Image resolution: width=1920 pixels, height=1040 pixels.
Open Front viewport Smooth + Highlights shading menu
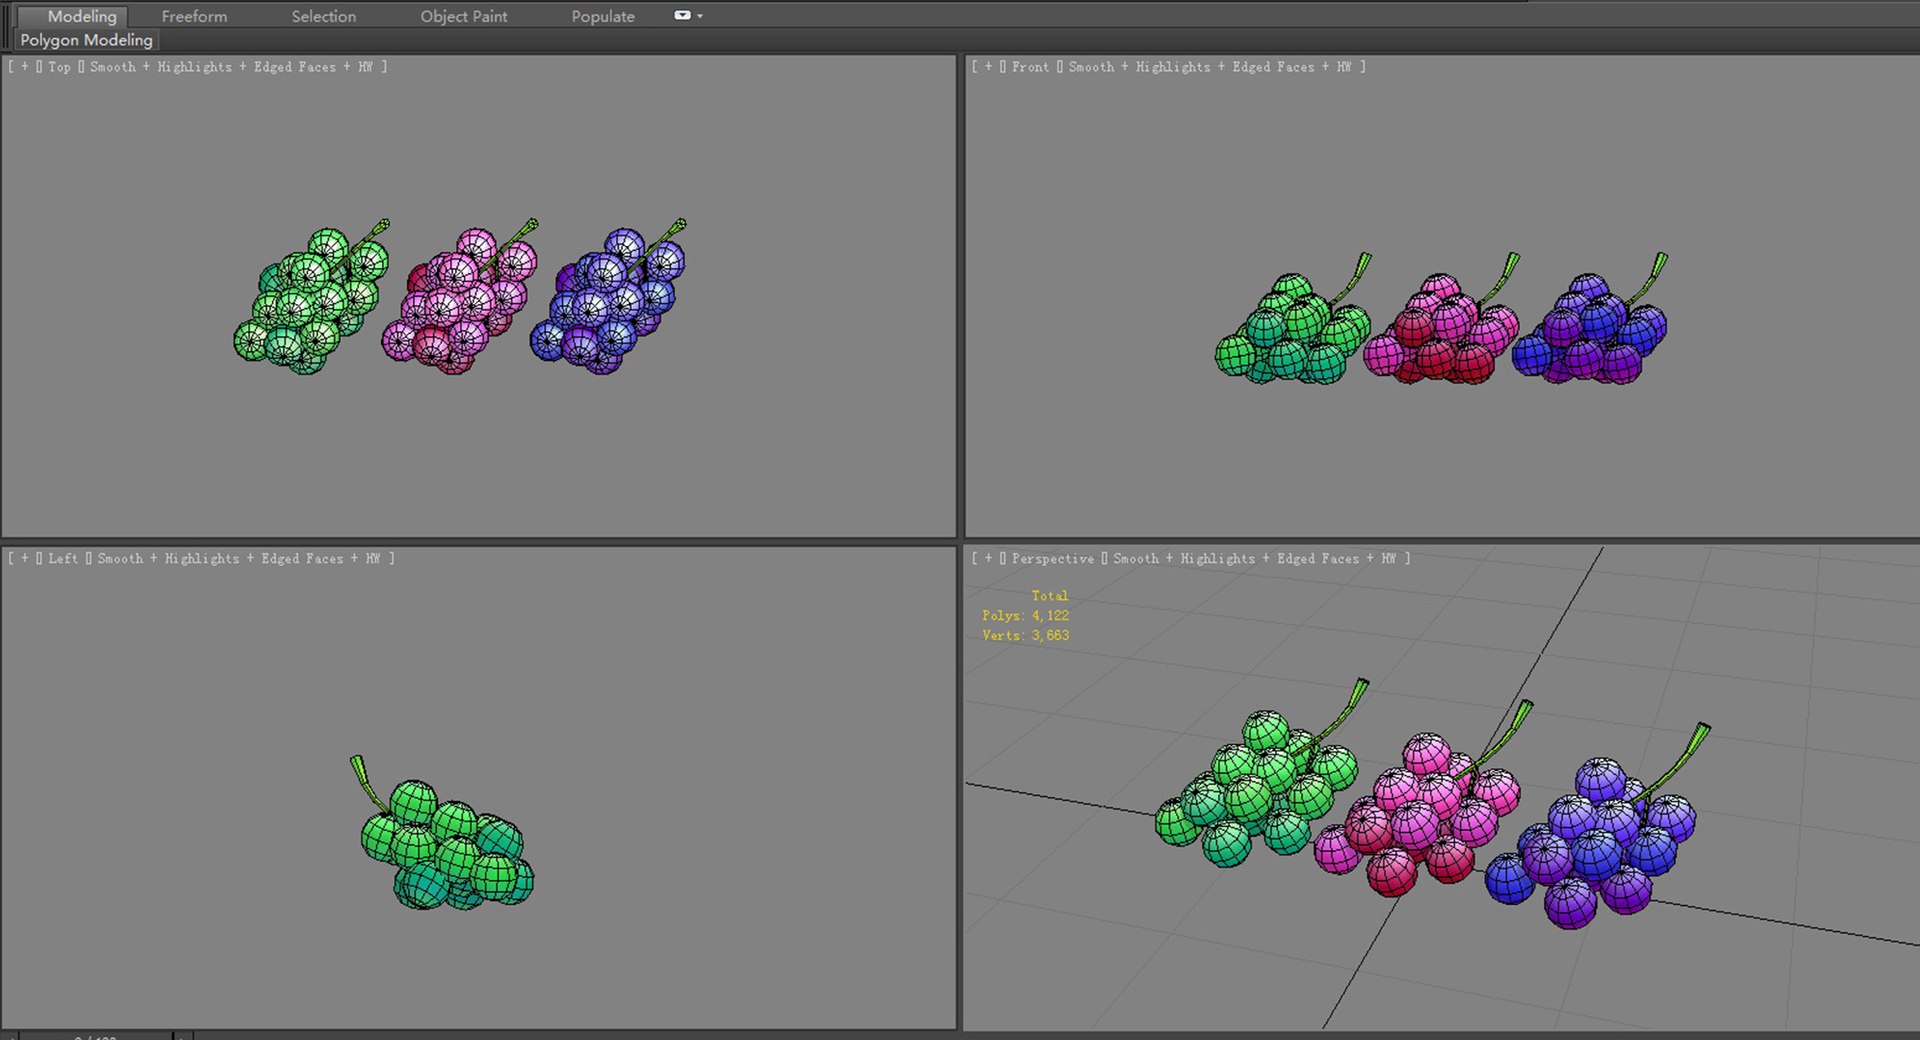[x=1210, y=67]
